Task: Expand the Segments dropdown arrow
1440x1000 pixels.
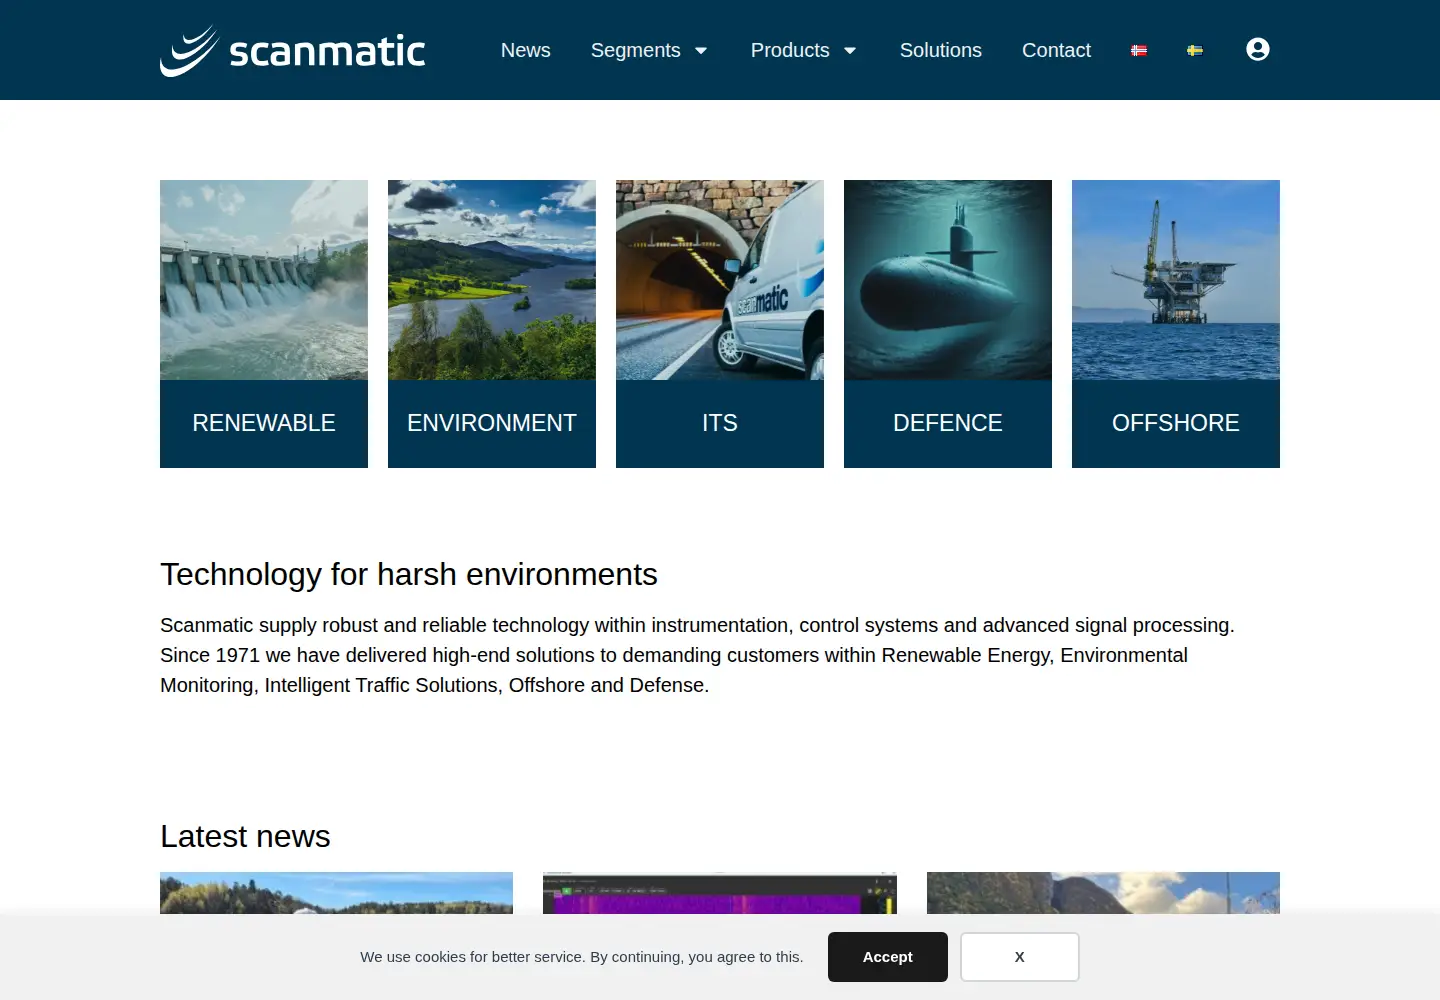Action: tap(701, 51)
